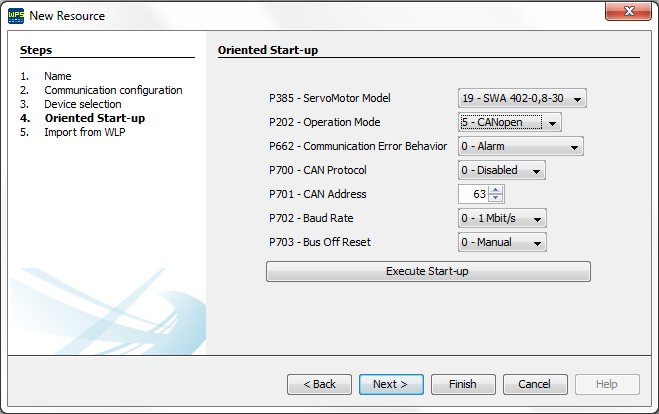The image size is (659, 414).
Task: Open the P700 CAN Protocol dropdown
Action: [502, 170]
